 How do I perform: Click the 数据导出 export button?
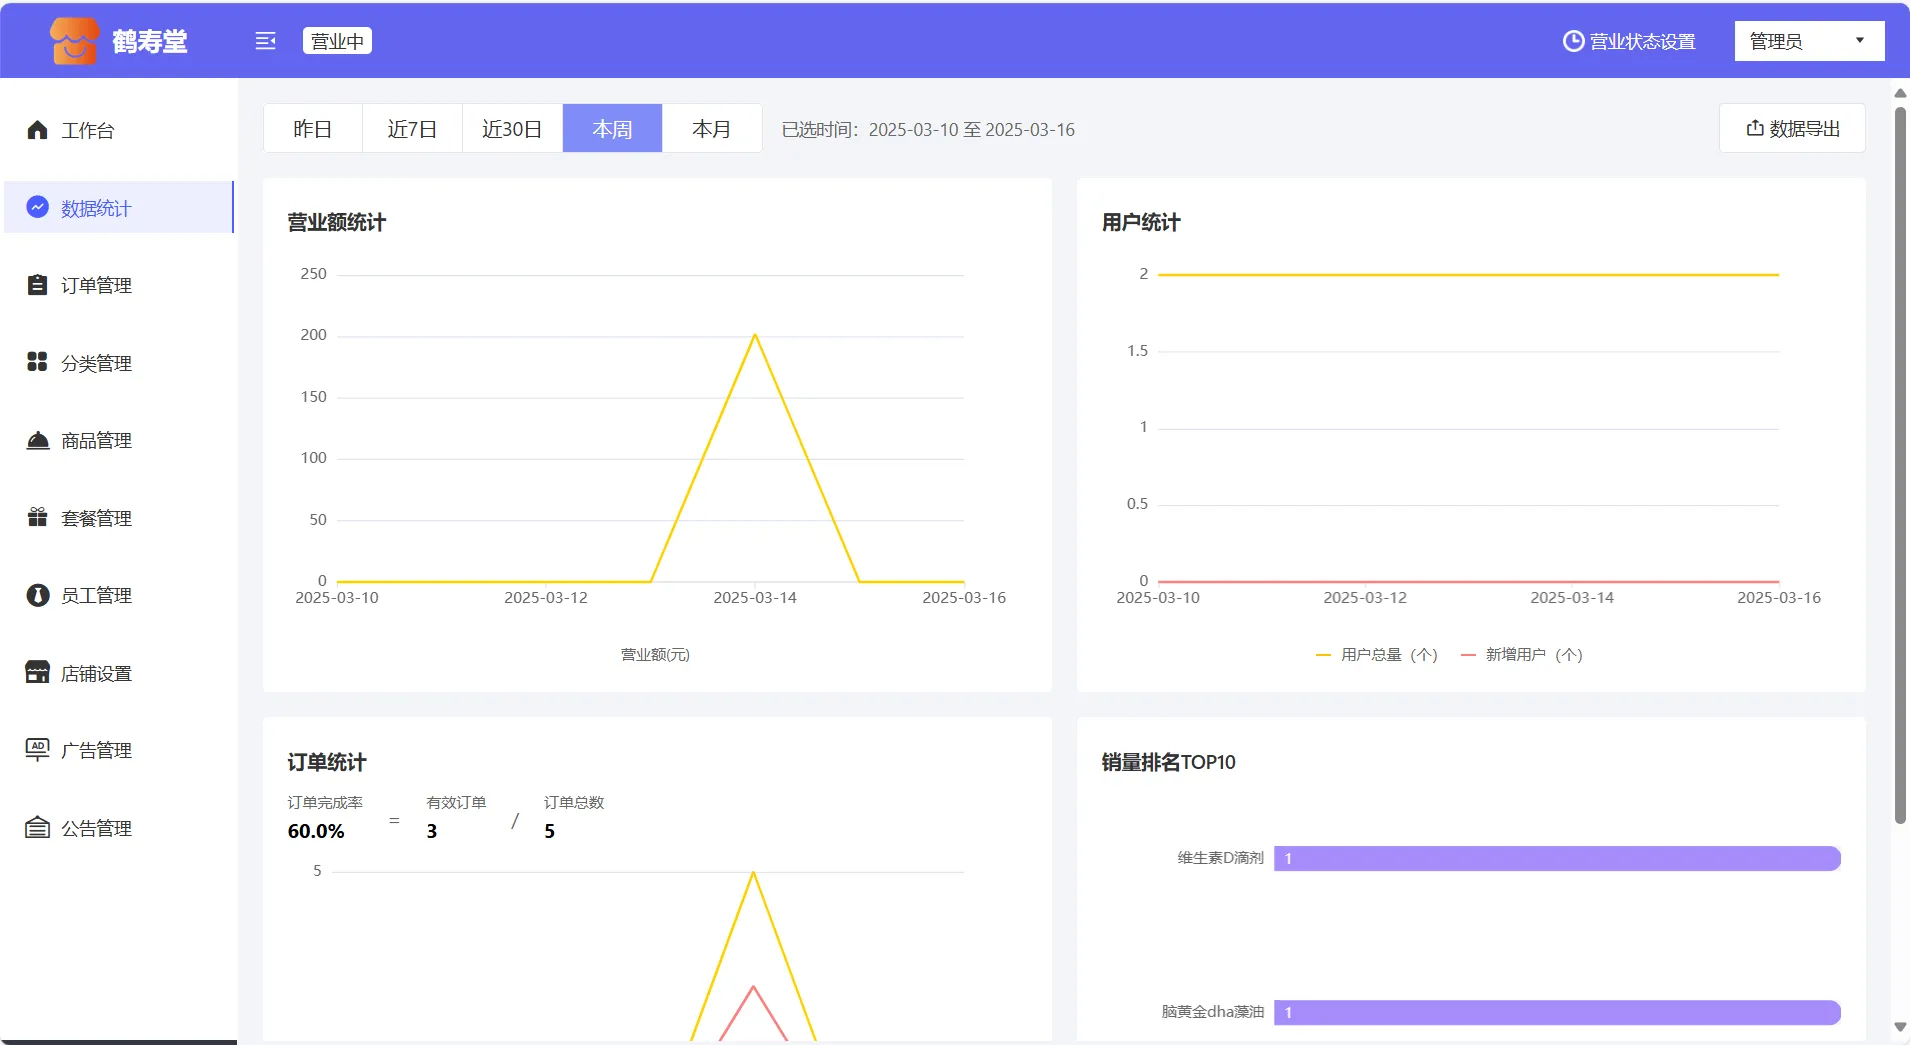1792,129
